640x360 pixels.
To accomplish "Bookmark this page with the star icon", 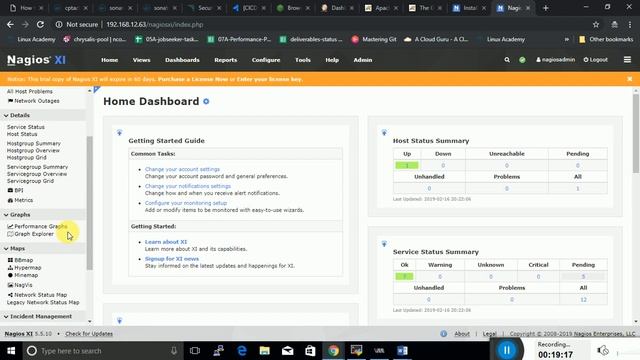I will click(x=596, y=24).
